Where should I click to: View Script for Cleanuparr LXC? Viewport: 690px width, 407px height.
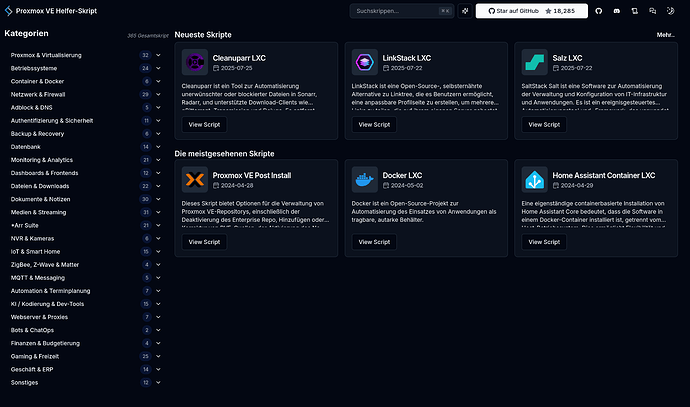click(x=204, y=125)
